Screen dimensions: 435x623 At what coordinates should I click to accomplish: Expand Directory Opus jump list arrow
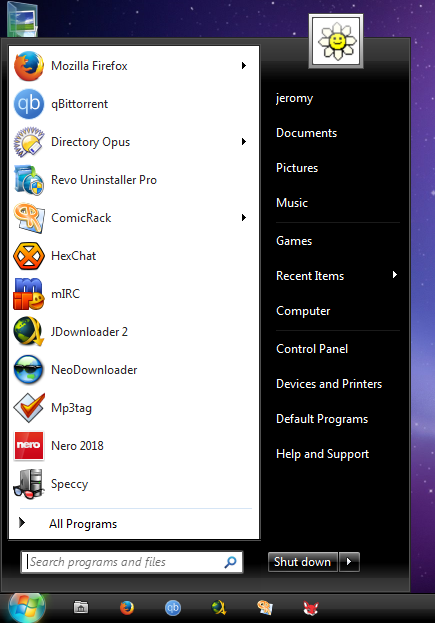[x=244, y=142]
